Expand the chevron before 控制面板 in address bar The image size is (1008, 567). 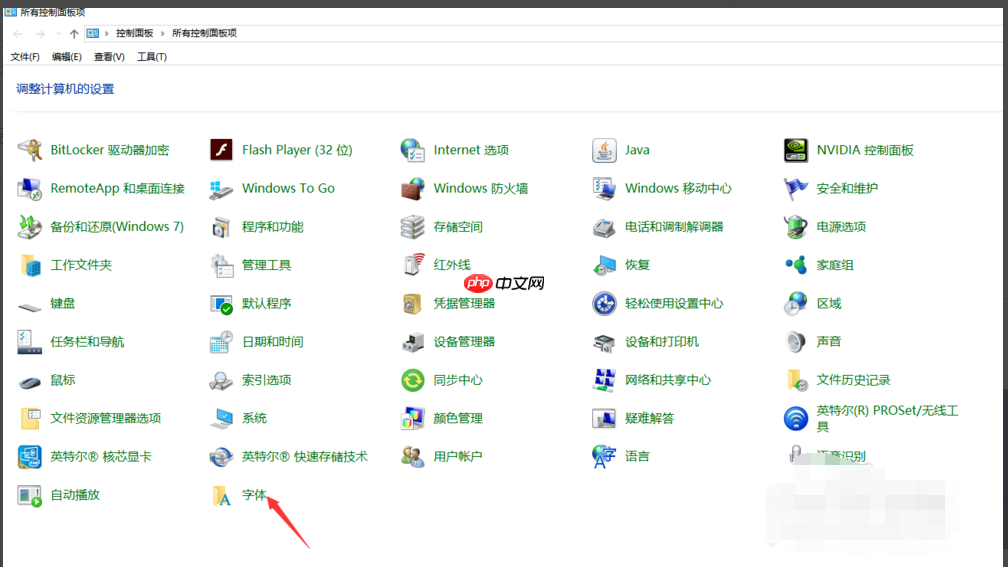(x=107, y=33)
